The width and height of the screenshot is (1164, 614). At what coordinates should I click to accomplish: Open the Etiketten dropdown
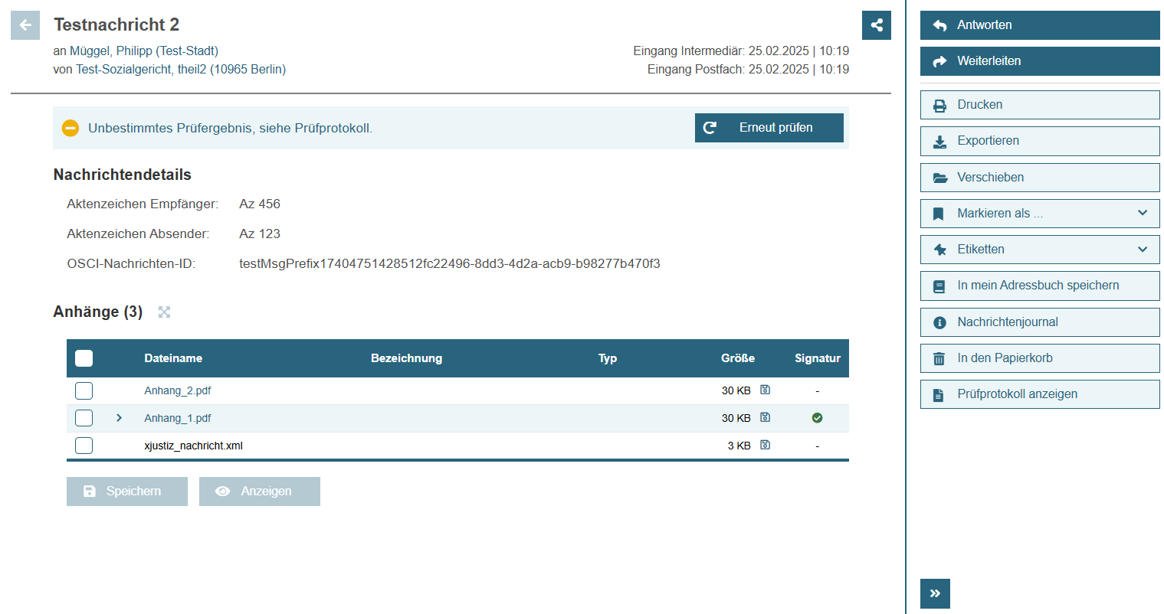coord(1039,249)
